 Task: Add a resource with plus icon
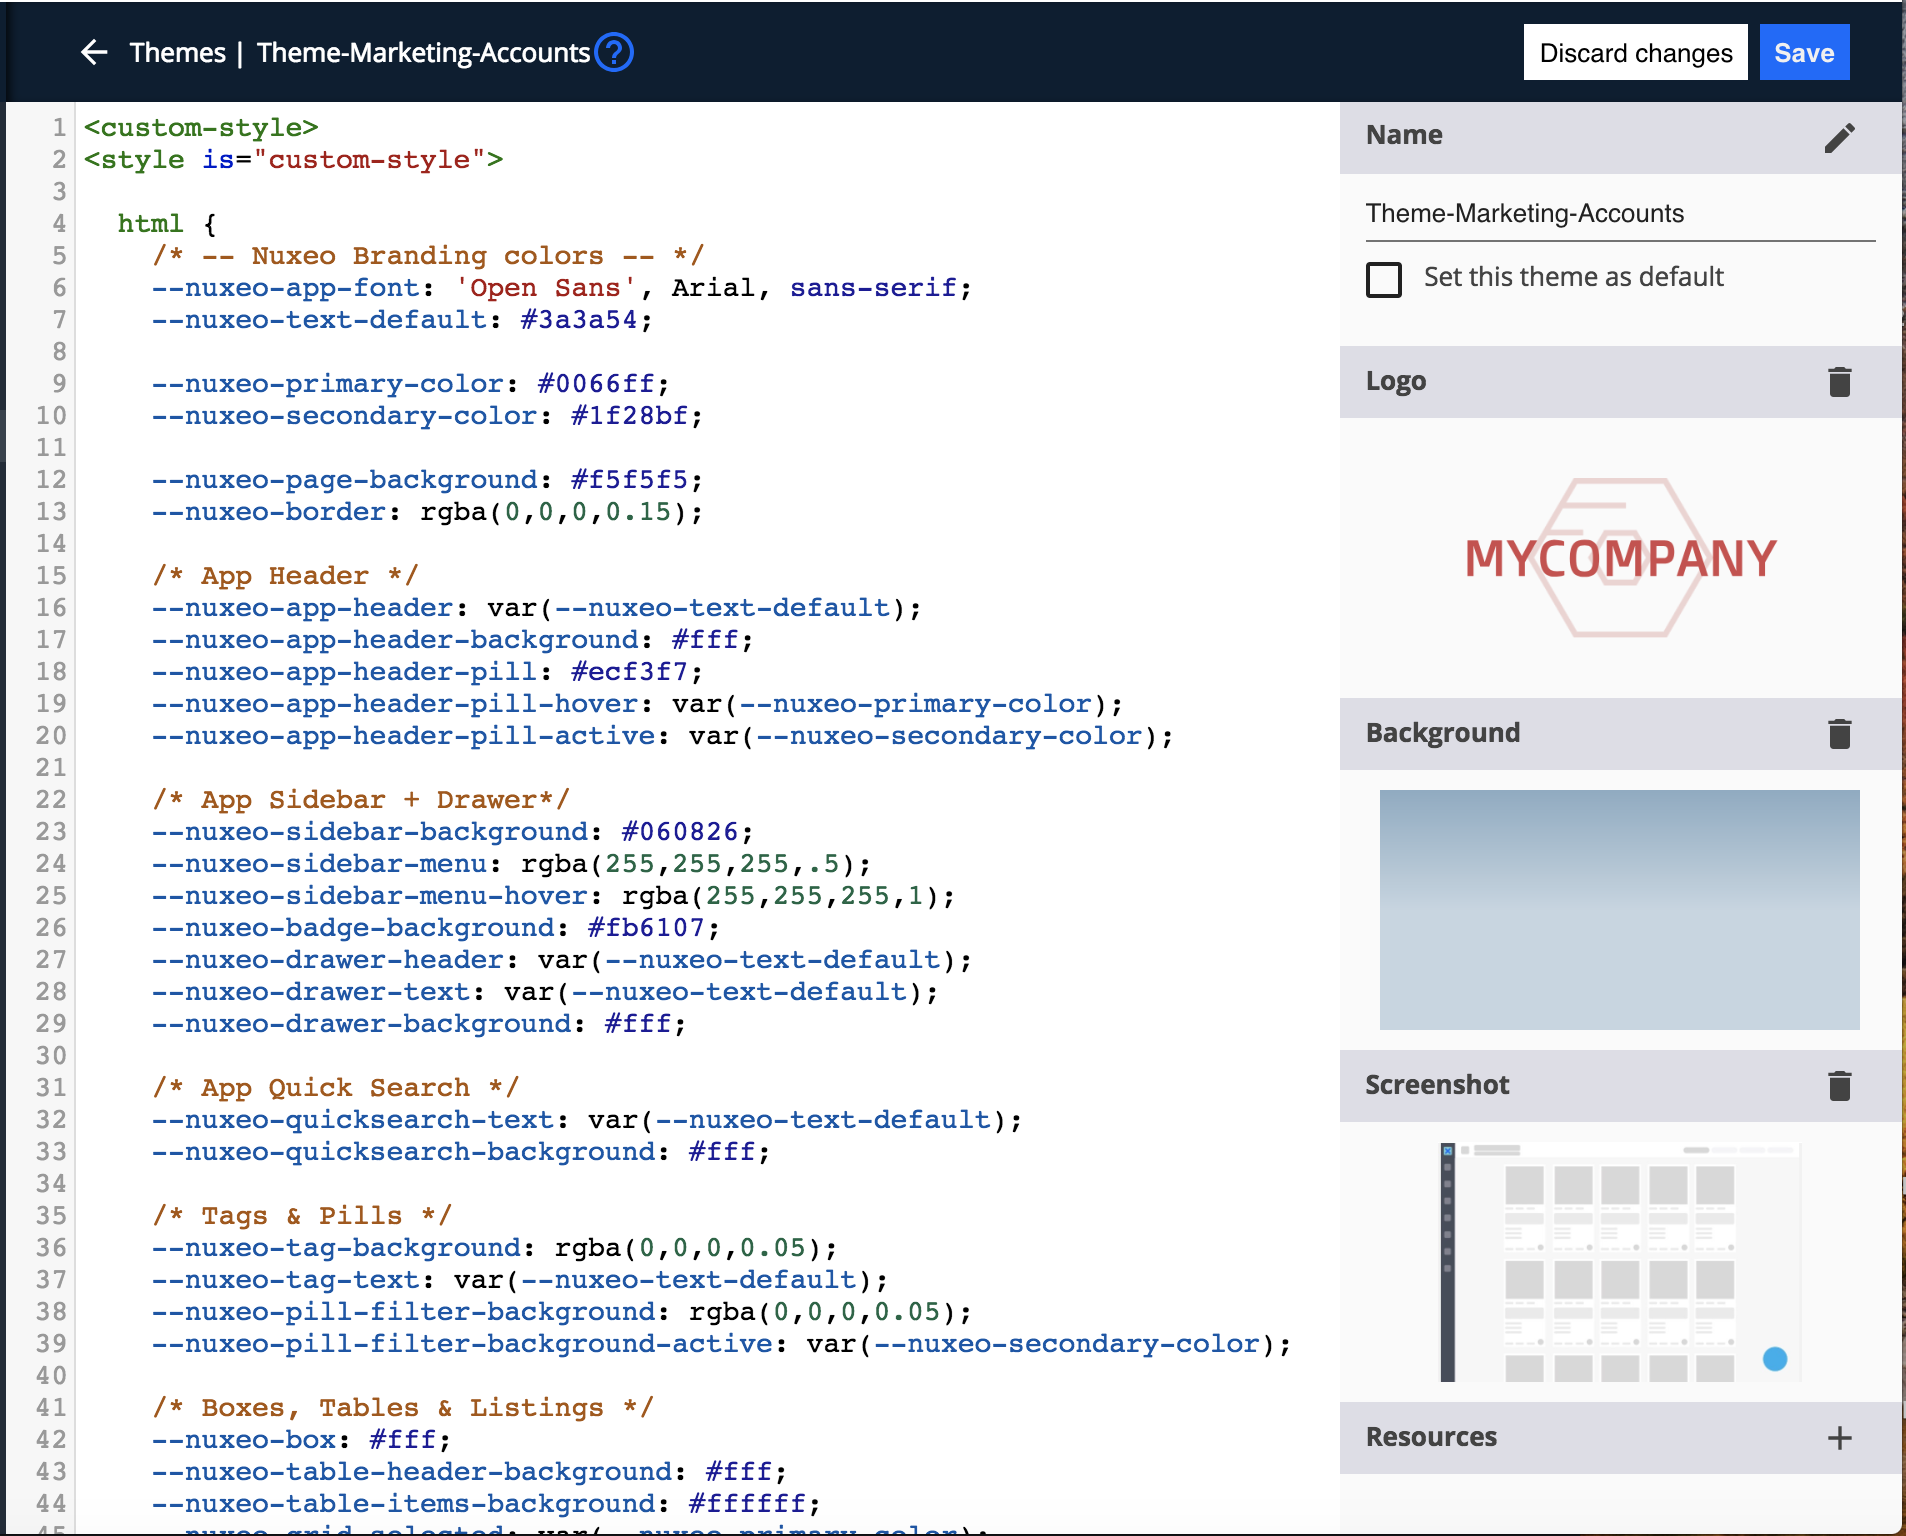point(1839,1438)
